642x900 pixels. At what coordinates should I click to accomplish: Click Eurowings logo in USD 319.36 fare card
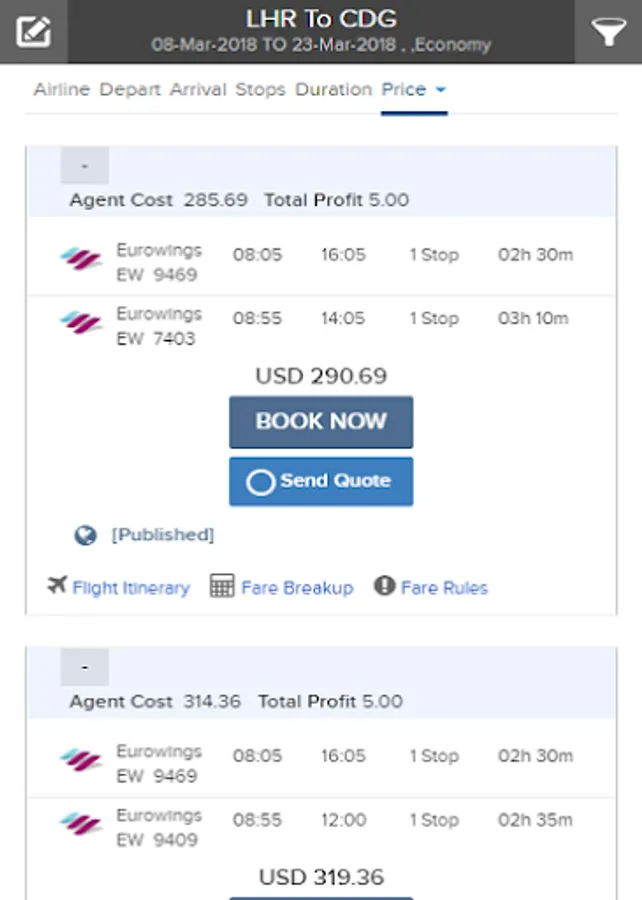pyautogui.click(x=81, y=762)
